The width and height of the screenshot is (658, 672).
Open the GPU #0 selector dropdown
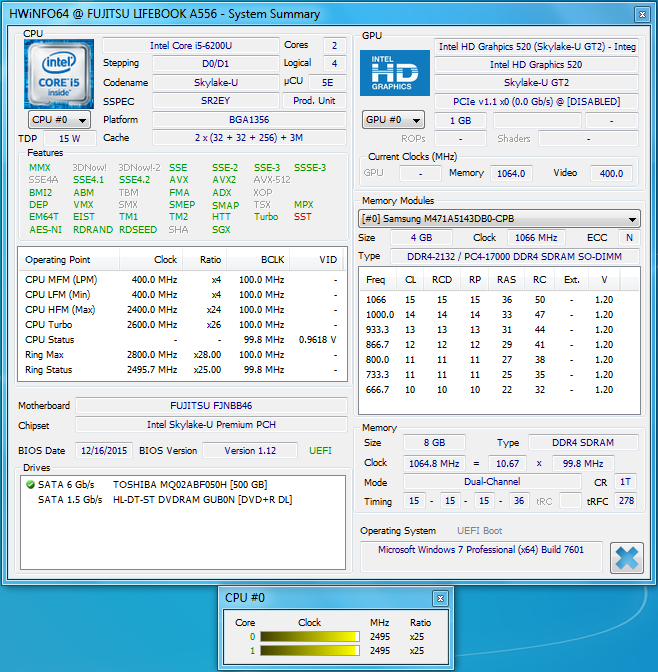(393, 120)
